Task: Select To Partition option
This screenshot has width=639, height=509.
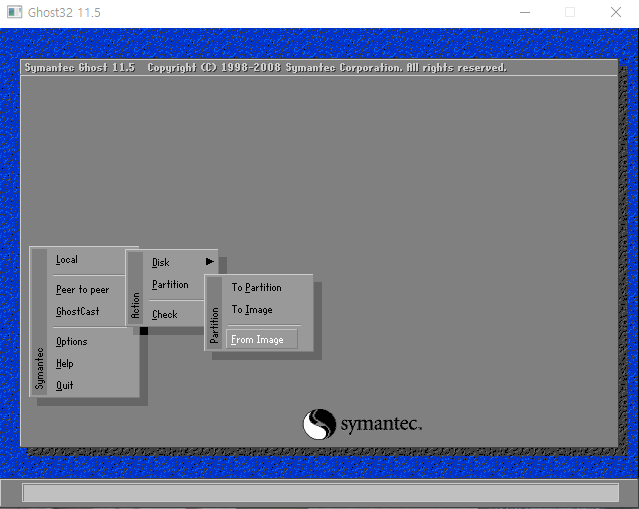Action: pyautogui.click(x=256, y=288)
